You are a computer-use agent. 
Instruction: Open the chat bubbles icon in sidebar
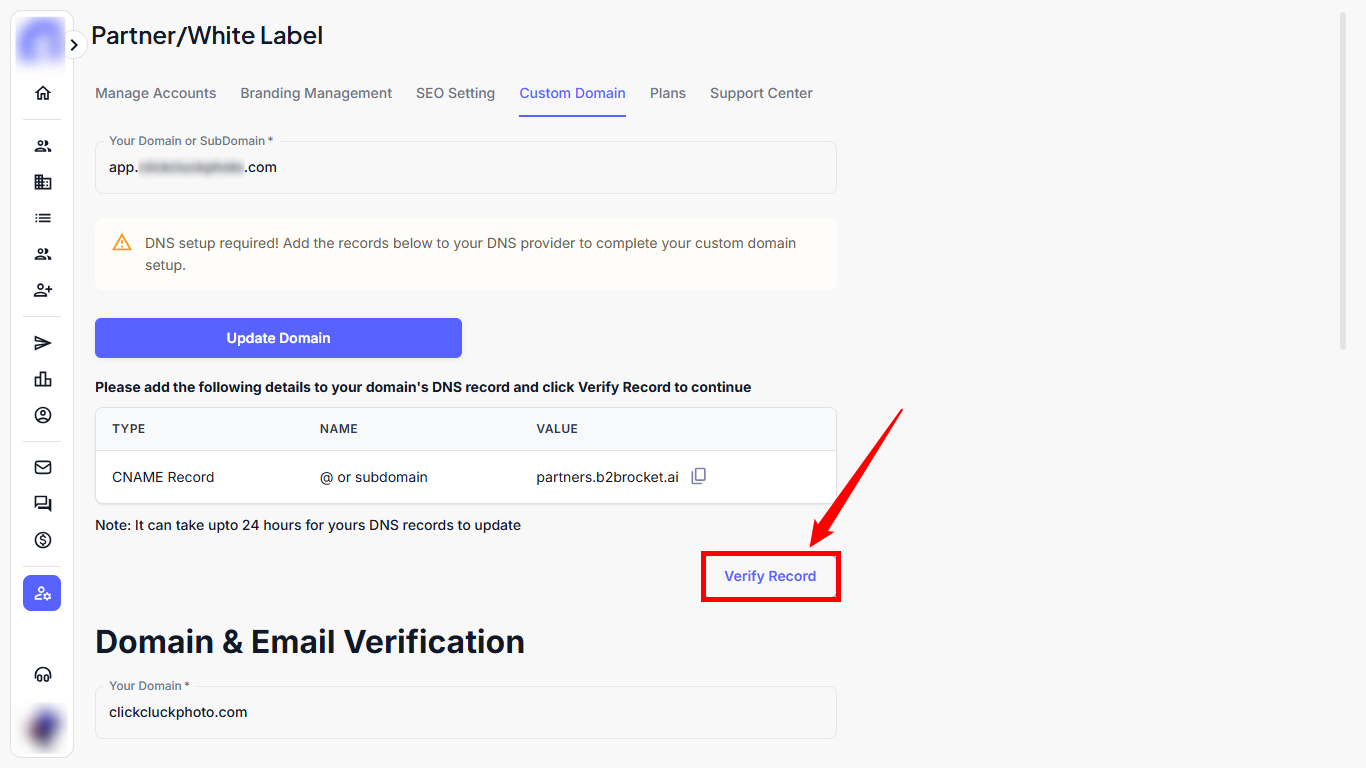42,504
